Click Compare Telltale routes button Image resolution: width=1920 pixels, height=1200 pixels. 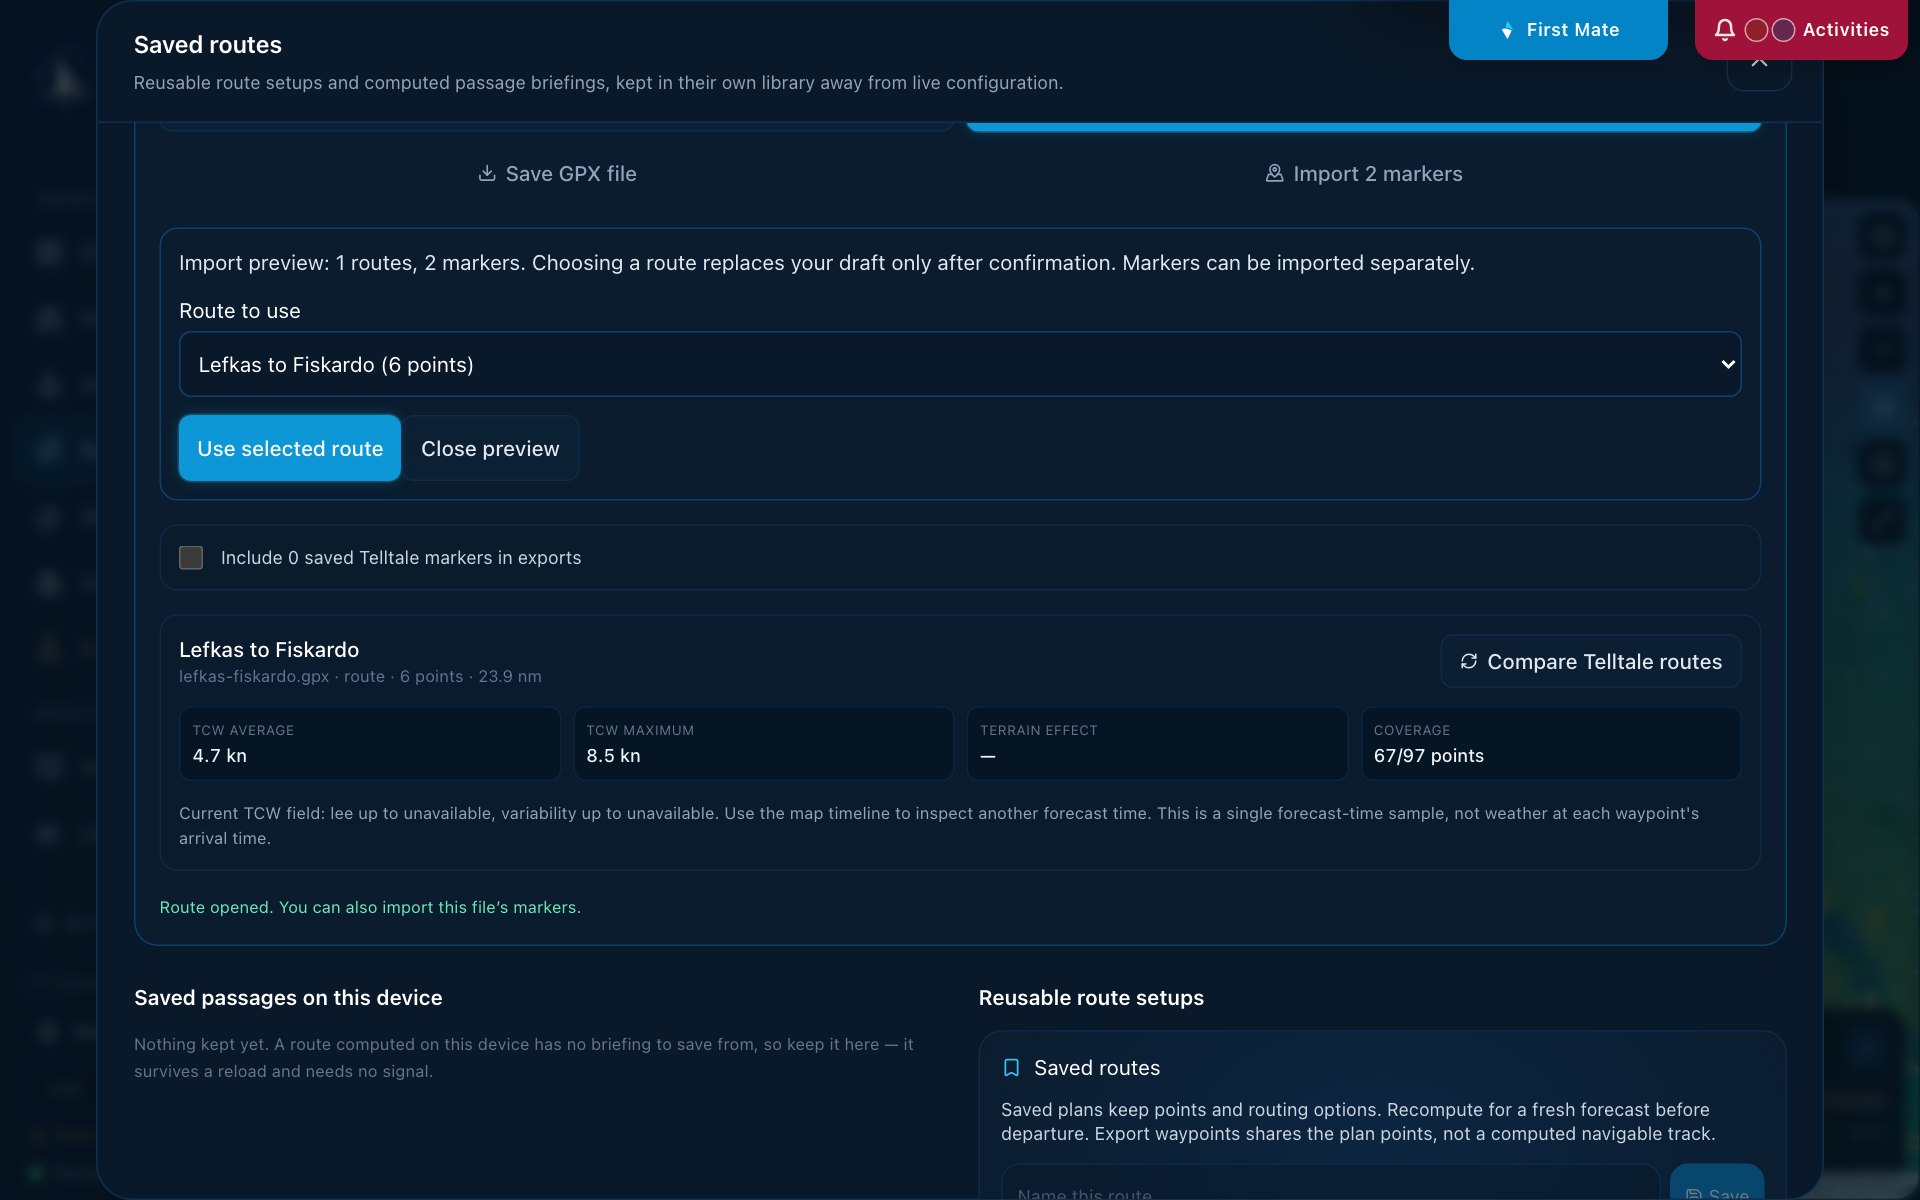click(1590, 661)
